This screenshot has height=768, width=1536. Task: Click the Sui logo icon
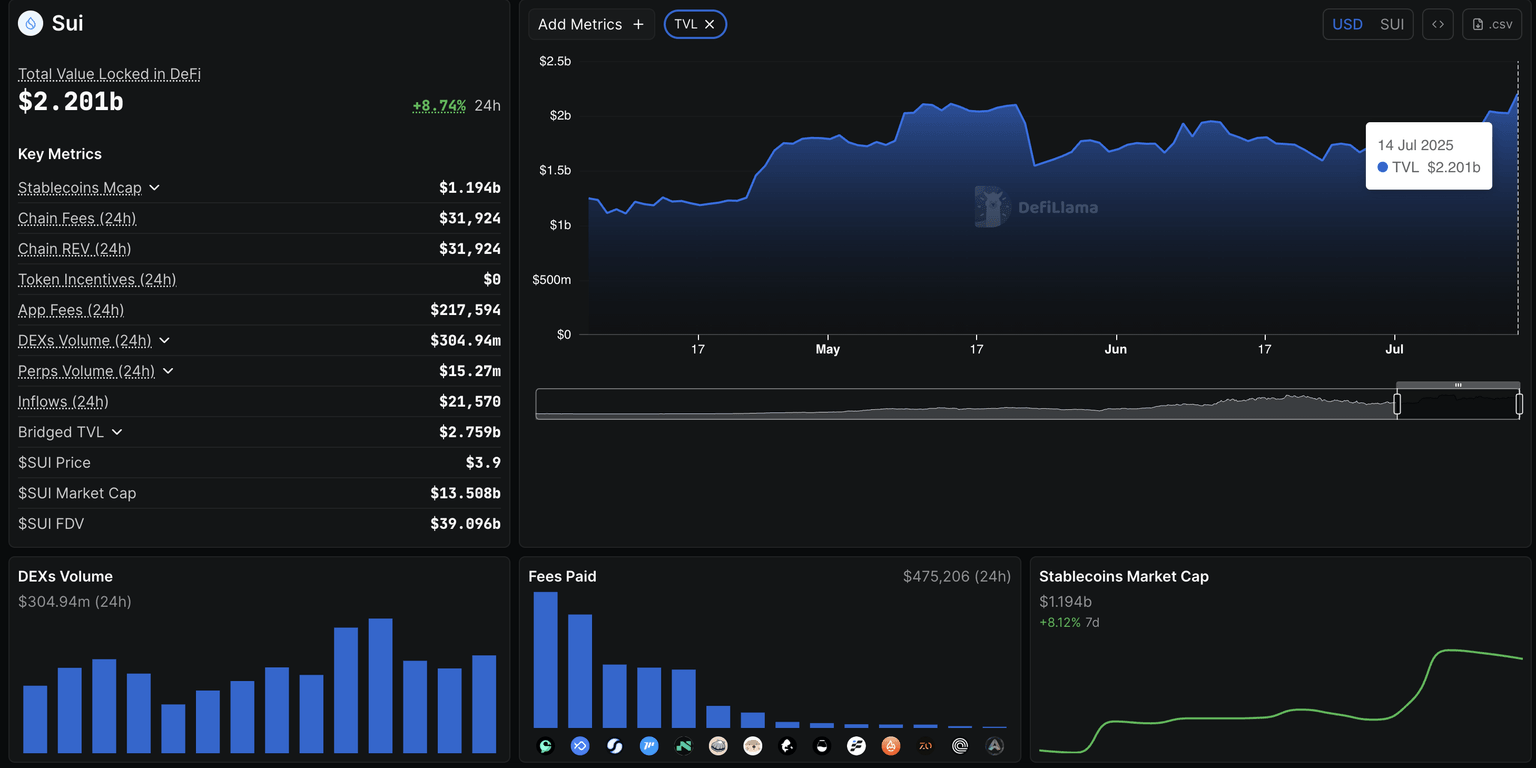pyautogui.click(x=31, y=23)
